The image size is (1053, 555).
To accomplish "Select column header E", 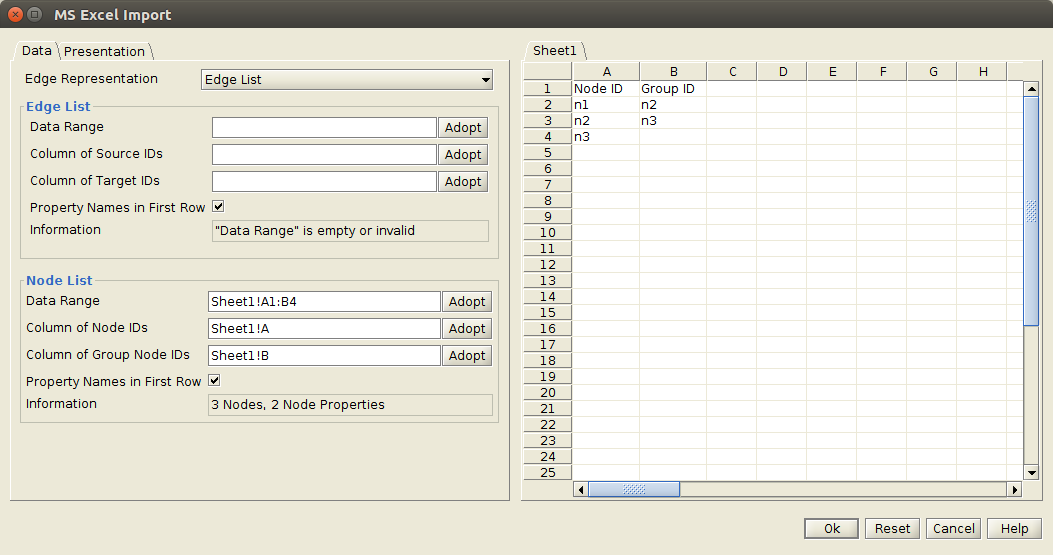I will (x=832, y=72).
